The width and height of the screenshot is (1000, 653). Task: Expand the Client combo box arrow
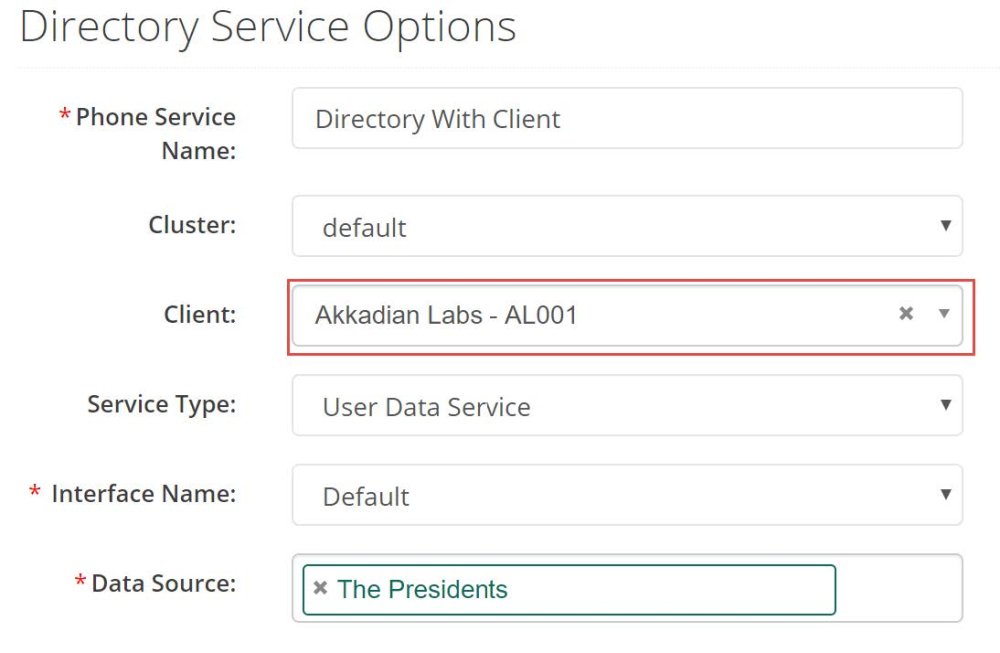[943, 314]
